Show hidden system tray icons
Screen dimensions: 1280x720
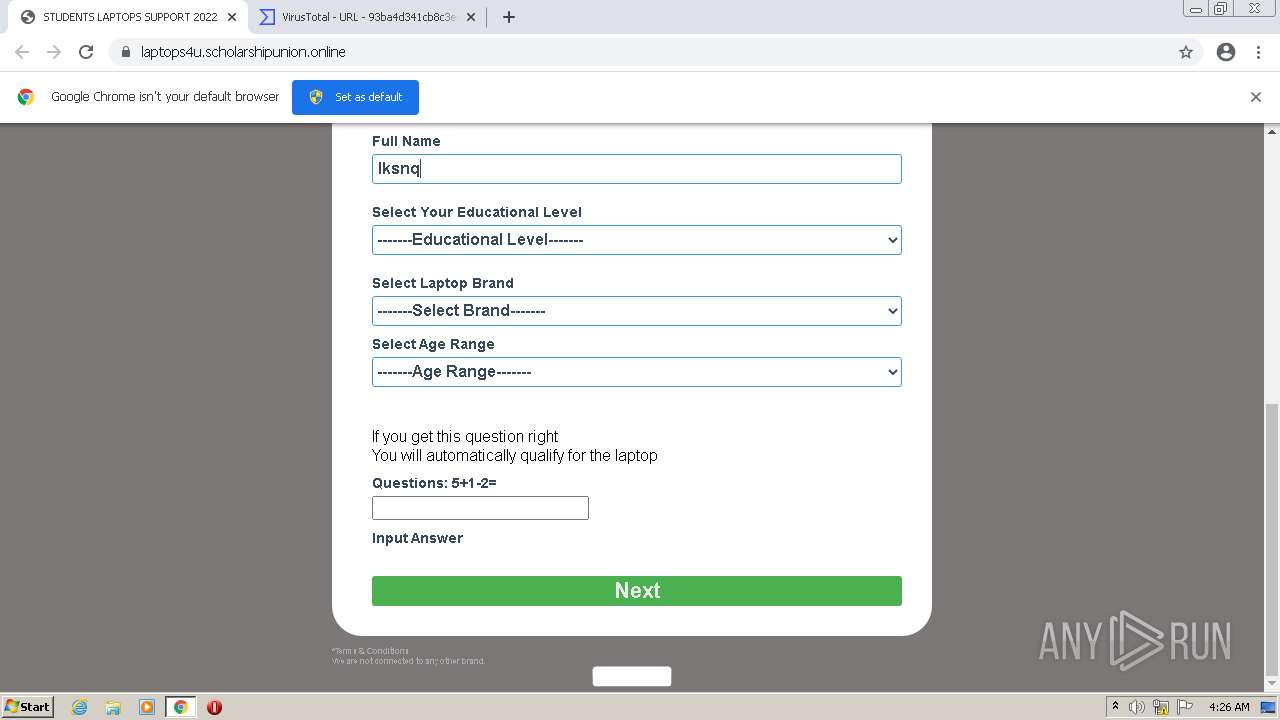(x=1115, y=707)
